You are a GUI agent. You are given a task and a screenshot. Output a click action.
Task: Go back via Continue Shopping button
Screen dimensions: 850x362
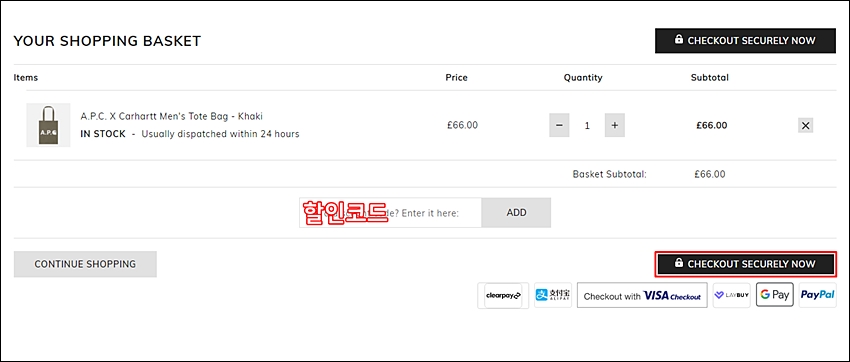click(x=85, y=264)
